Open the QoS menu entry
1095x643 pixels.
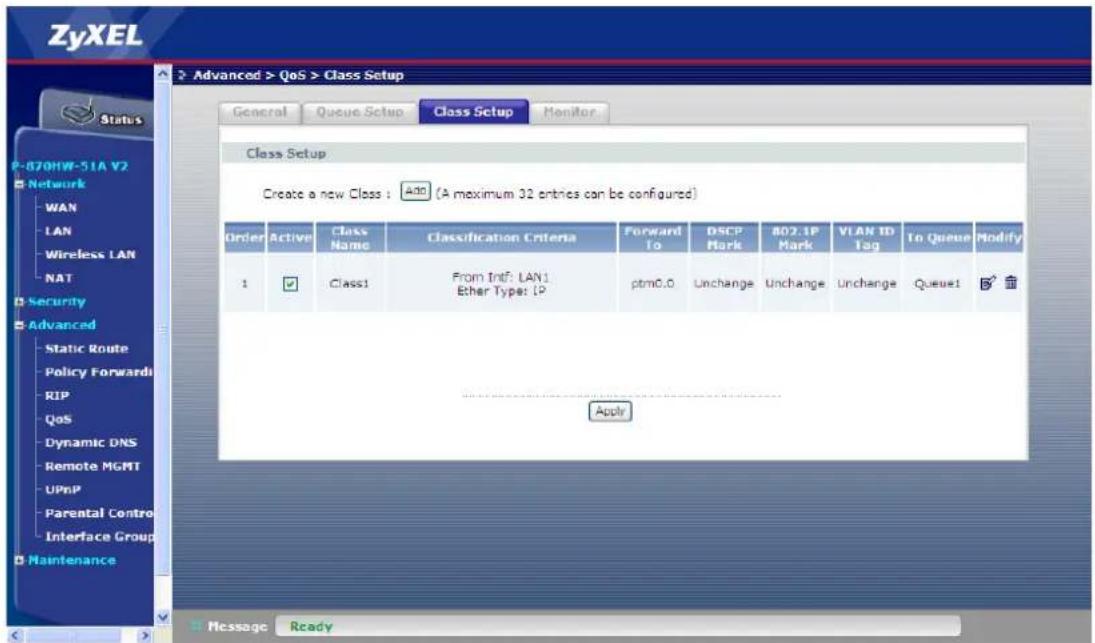pyautogui.click(x=58, y=420)
